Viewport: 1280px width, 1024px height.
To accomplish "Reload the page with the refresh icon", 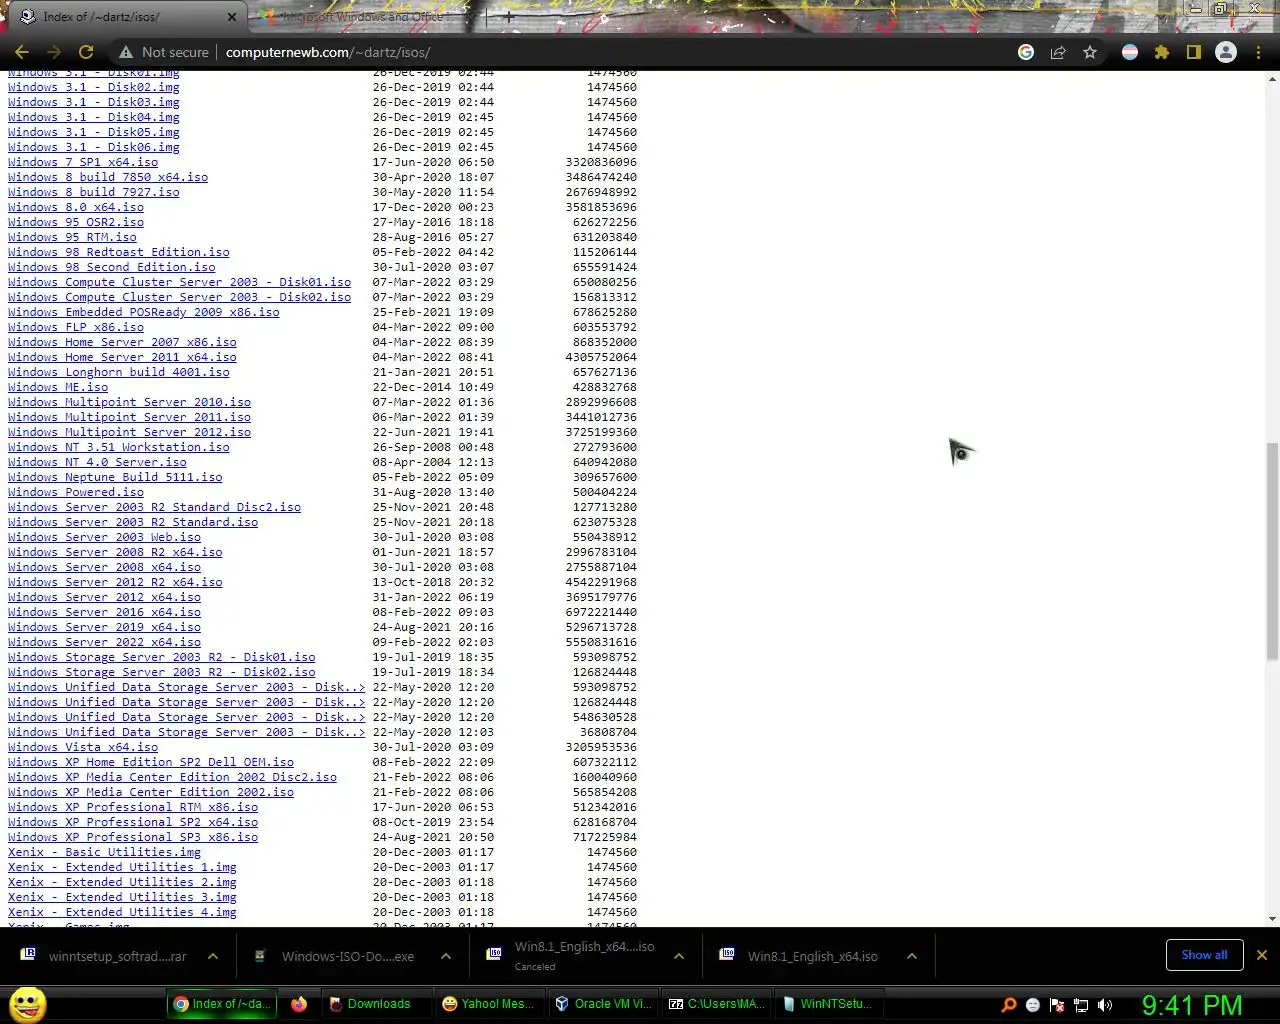I will tap(86, 52).
